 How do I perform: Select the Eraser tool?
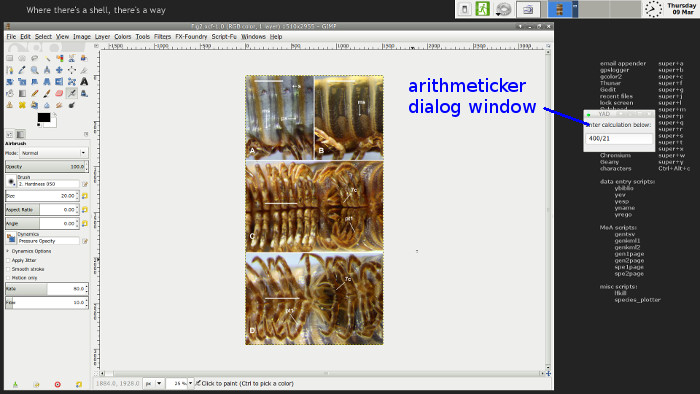[59, 93]
